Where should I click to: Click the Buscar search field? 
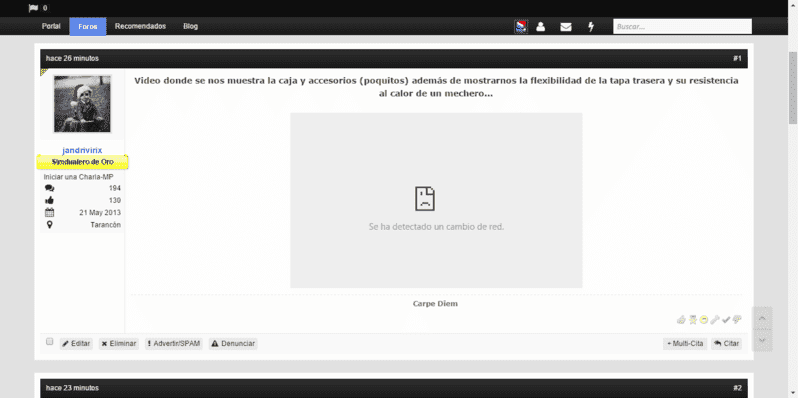[682, 26]
